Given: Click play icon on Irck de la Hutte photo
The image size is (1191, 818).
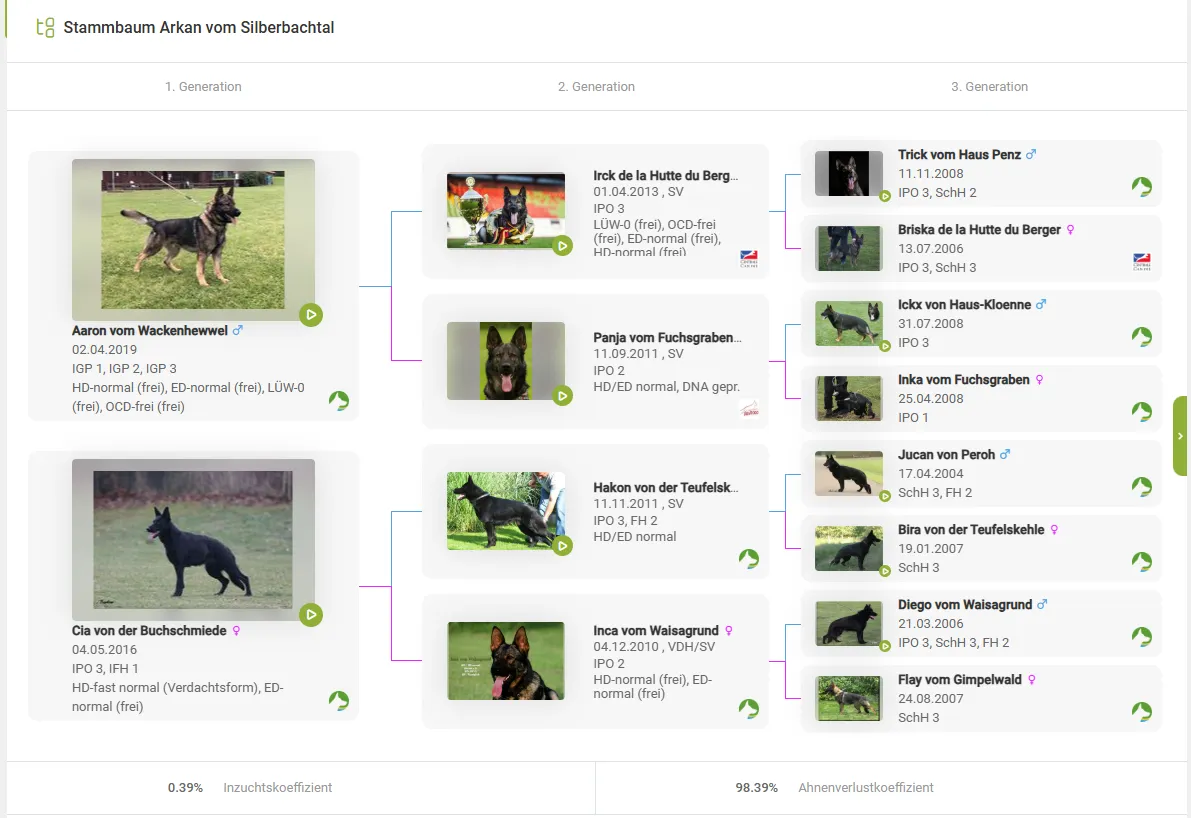Looking at the screenshot, I should (x=562, y=245).
